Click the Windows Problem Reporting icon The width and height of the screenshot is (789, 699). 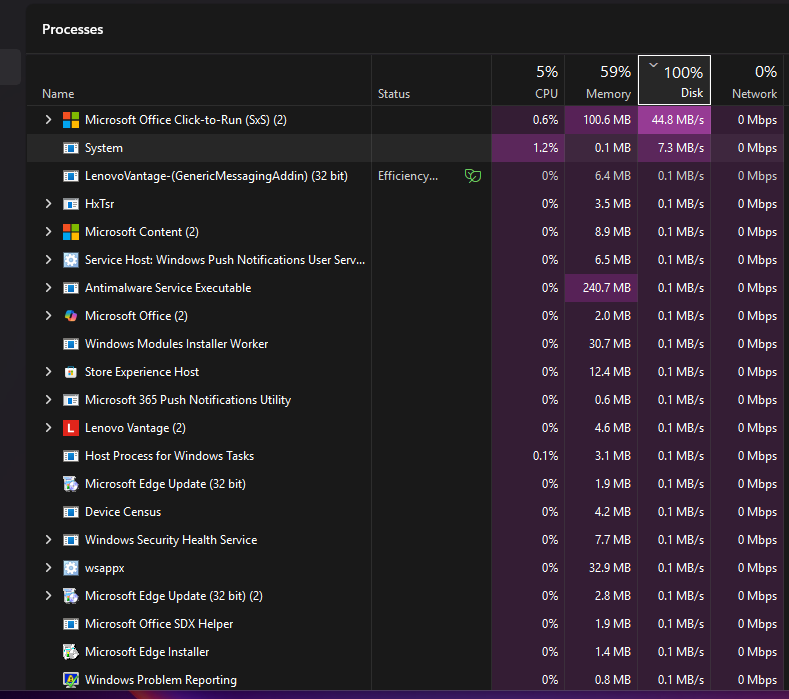click(x=71, y=680)
